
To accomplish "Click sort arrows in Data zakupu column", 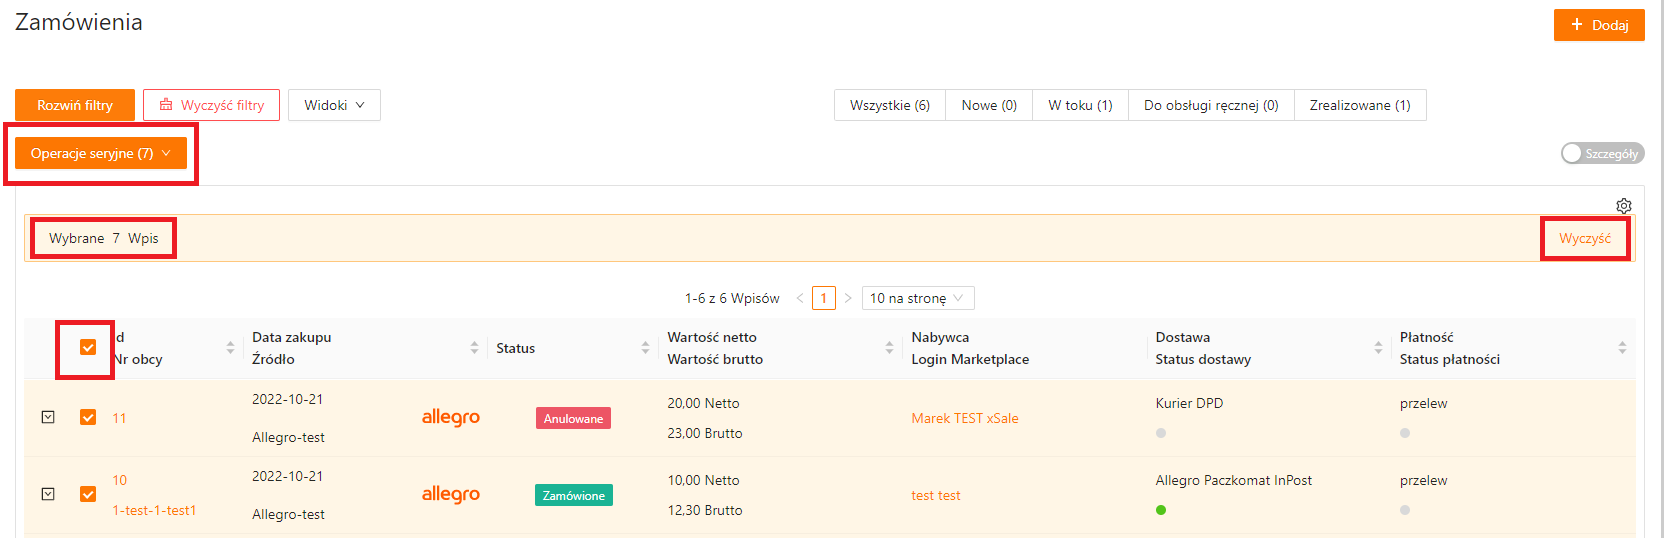I will 474,348.
